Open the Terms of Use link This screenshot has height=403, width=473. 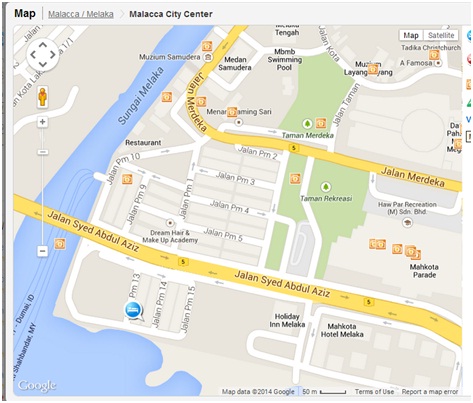pyautogui.click(x=374, y=392)
